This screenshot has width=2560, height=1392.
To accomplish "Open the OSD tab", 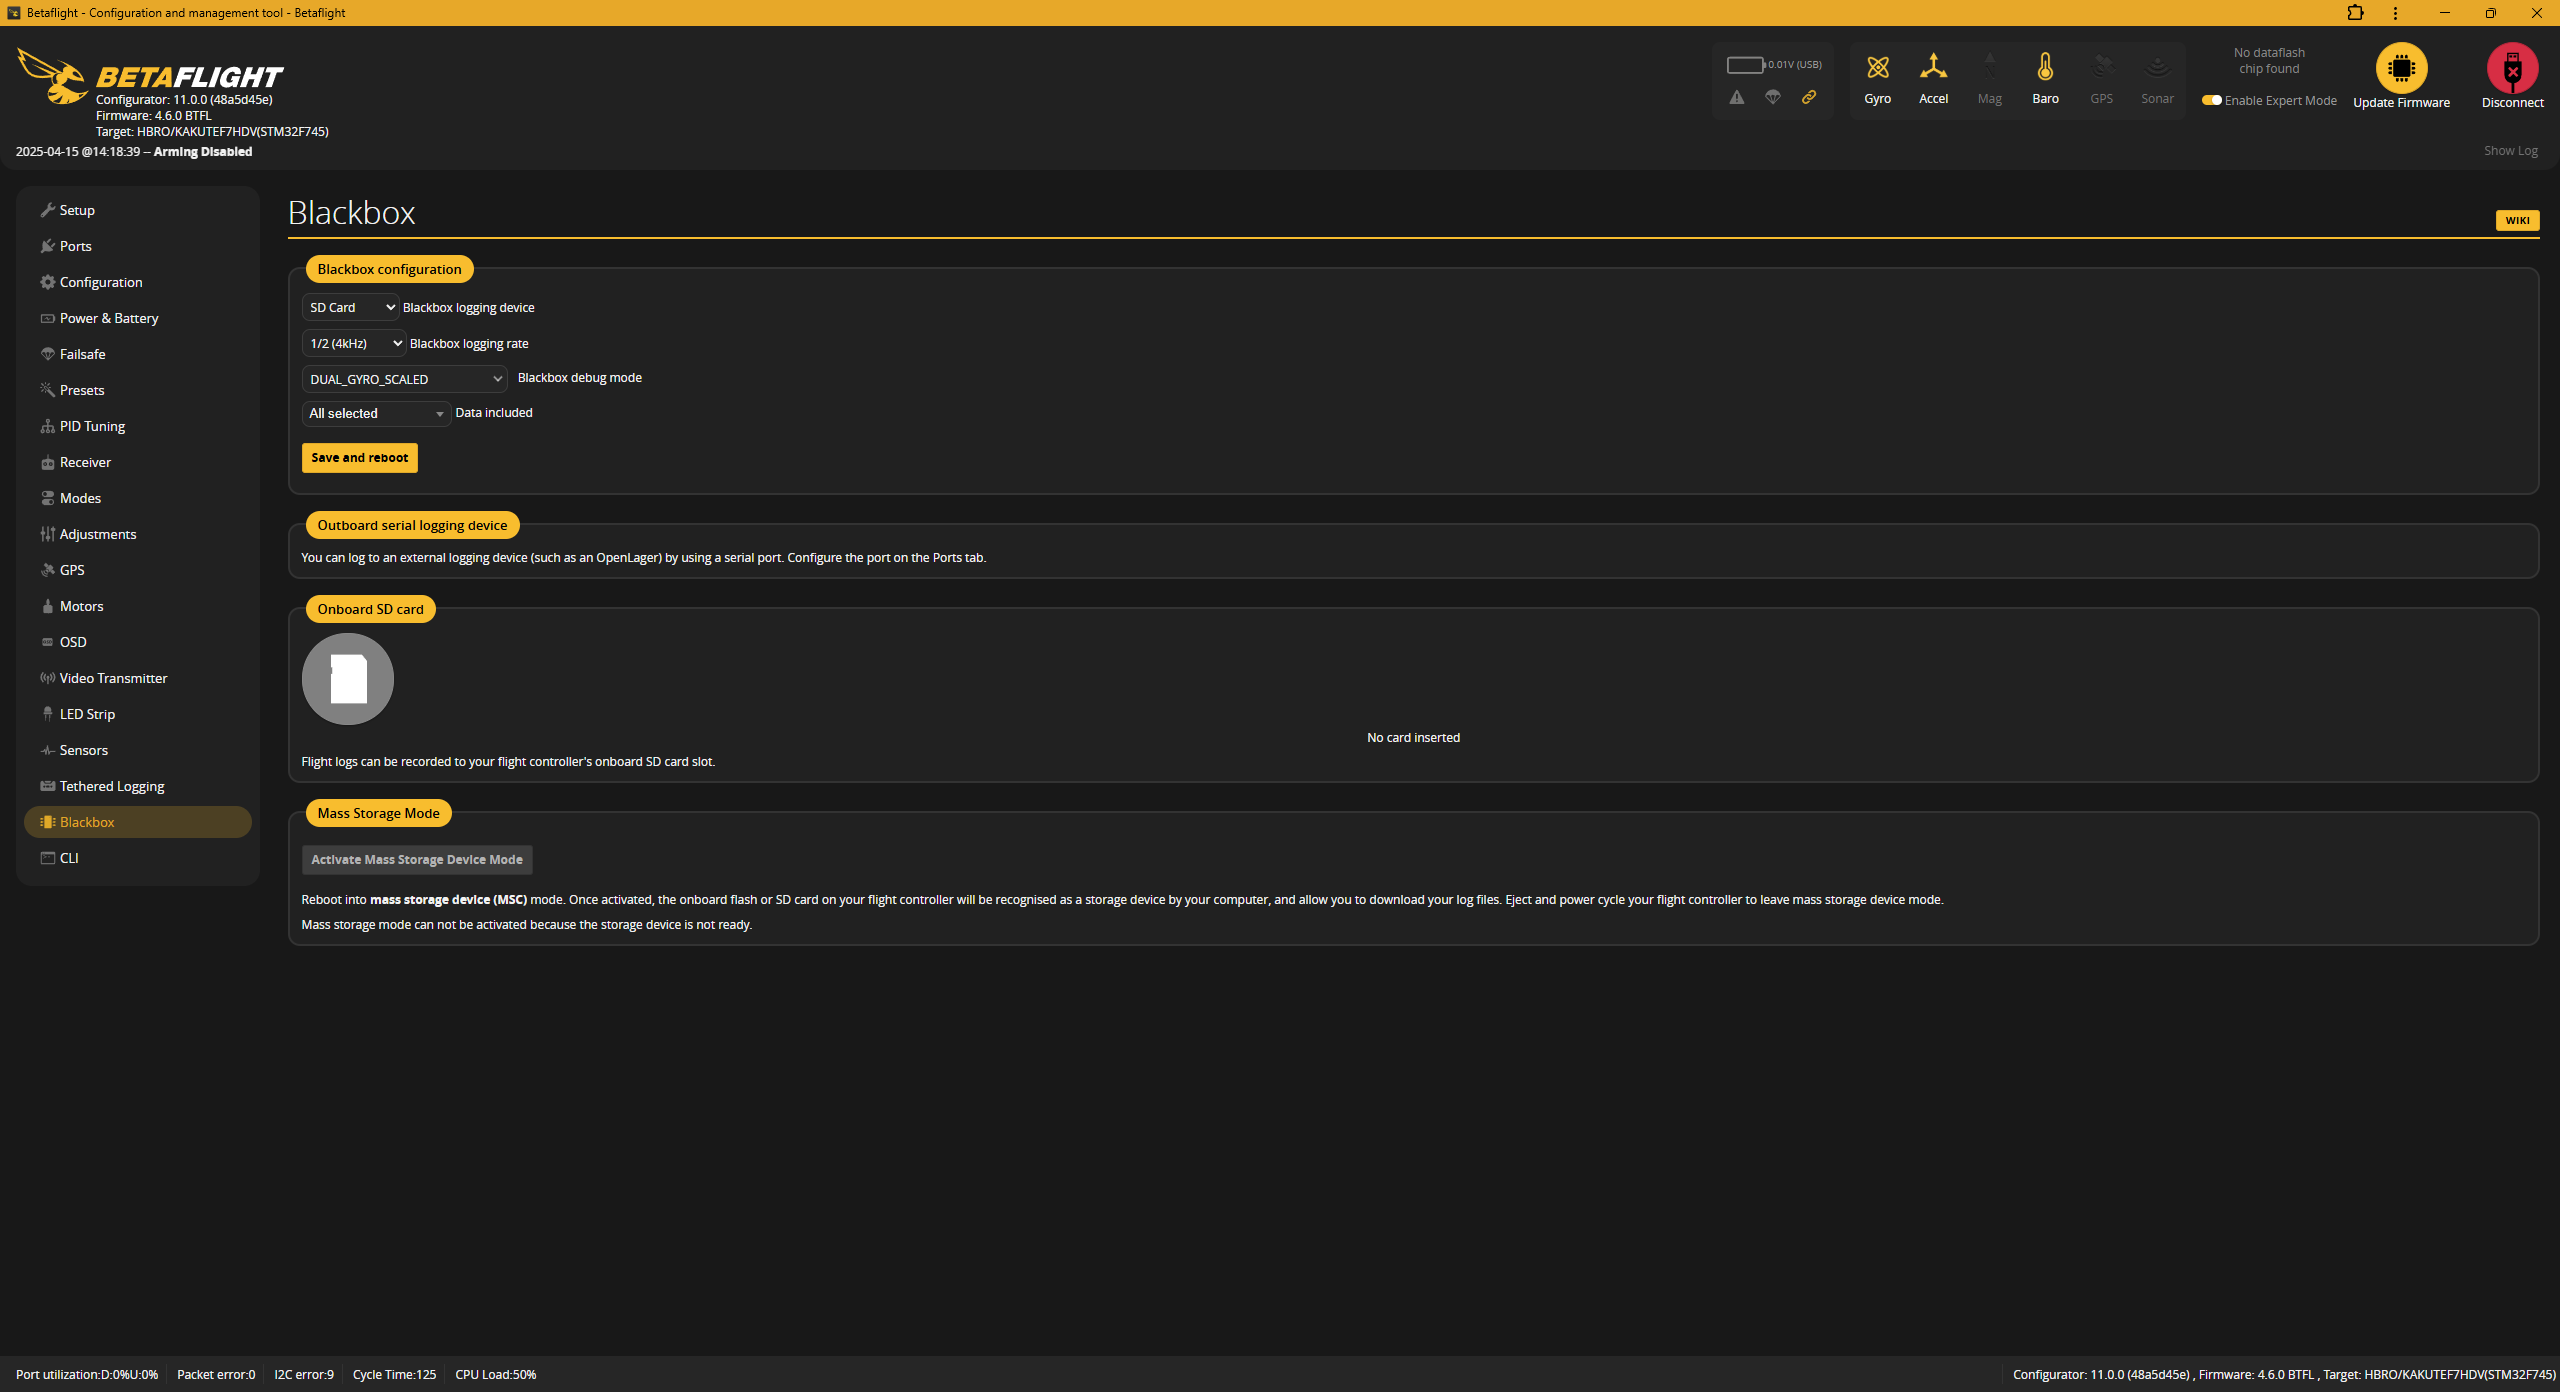I will [138, 642].
